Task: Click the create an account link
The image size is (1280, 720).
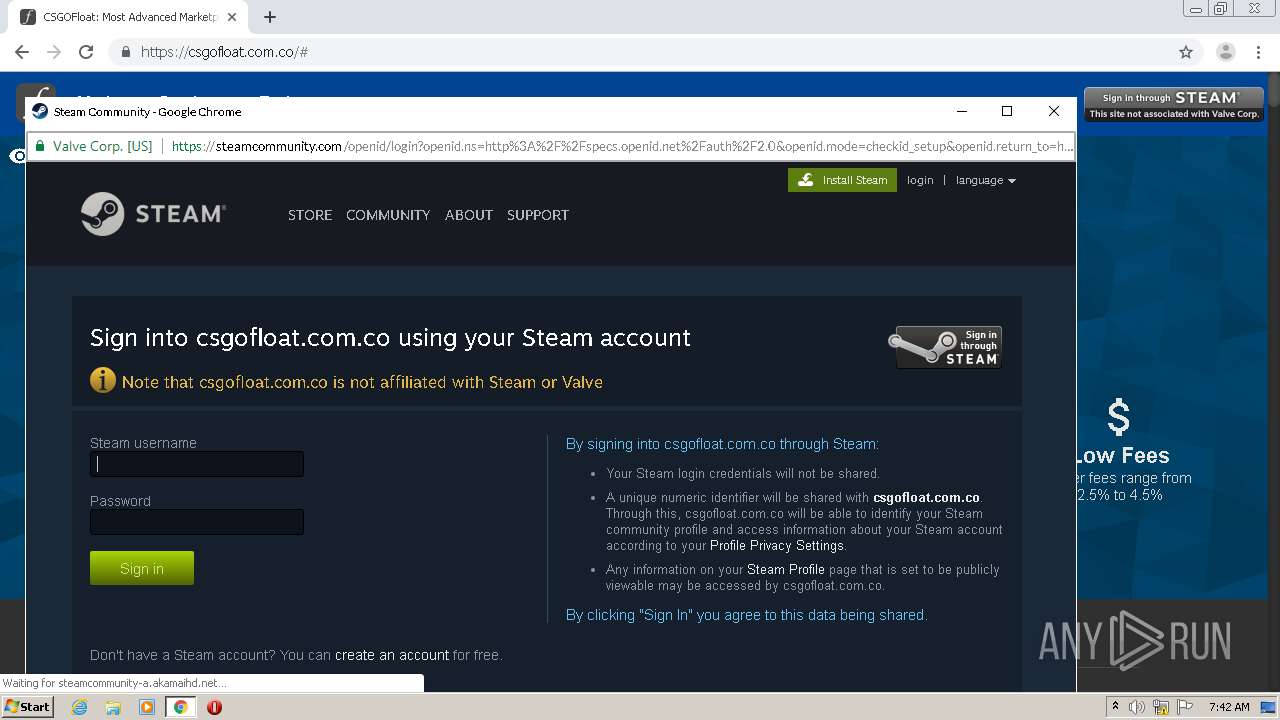Action: 392,655
